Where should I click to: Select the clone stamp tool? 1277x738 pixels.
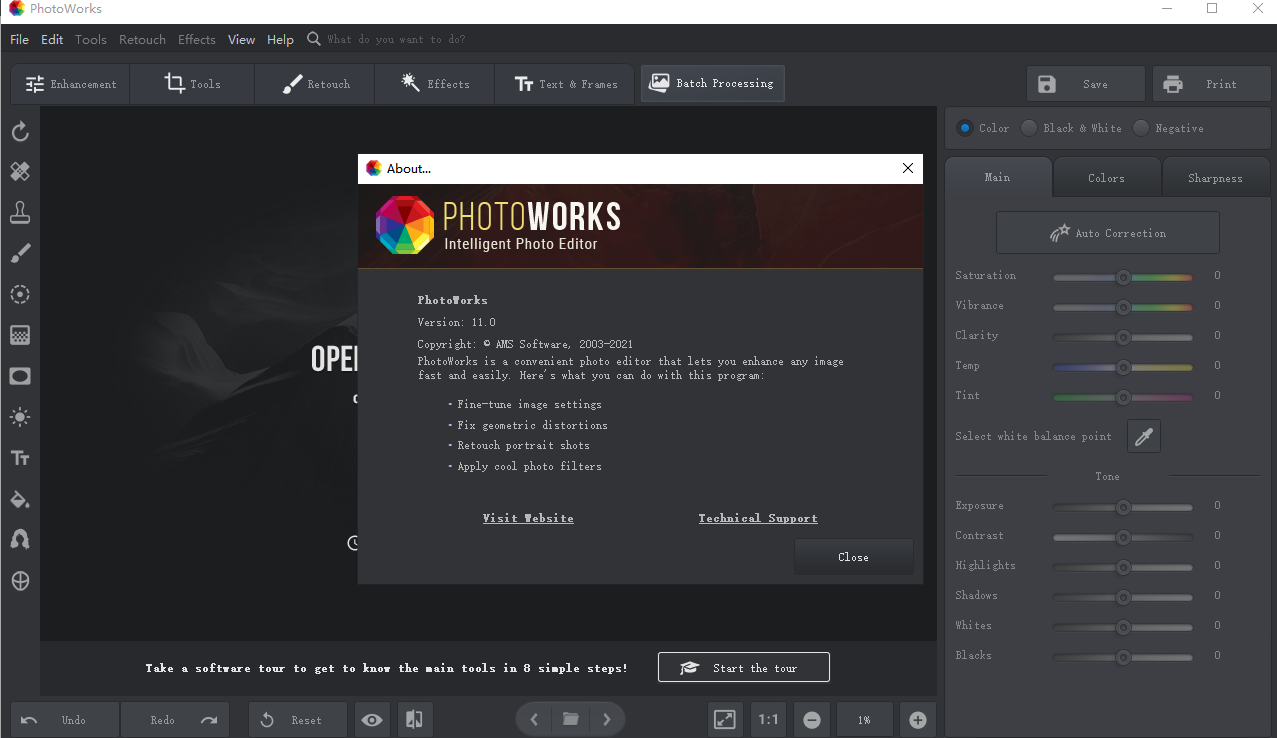pos(20,212)
